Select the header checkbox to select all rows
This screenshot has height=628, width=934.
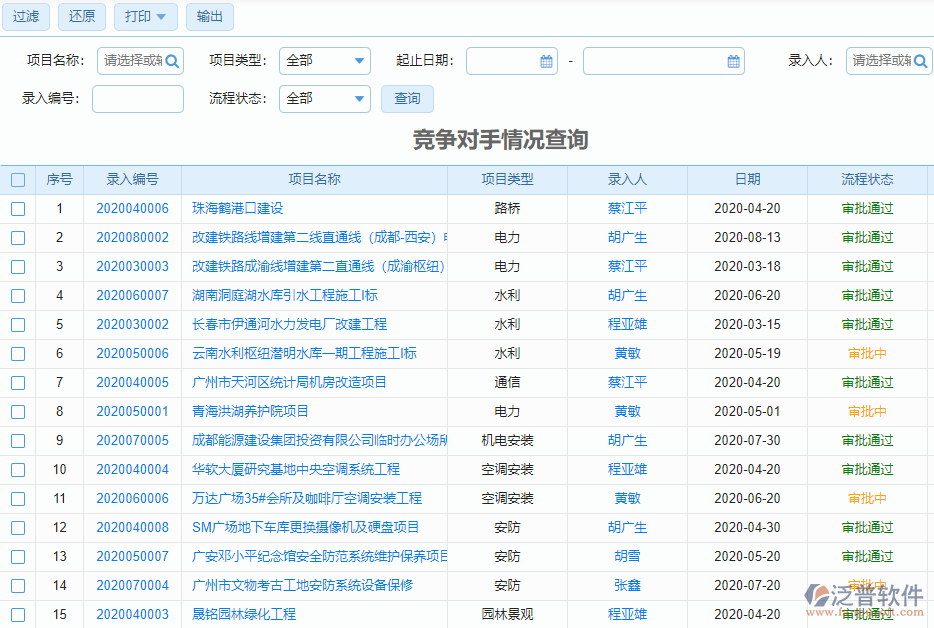pyautogui.click(x=18, y=180)
